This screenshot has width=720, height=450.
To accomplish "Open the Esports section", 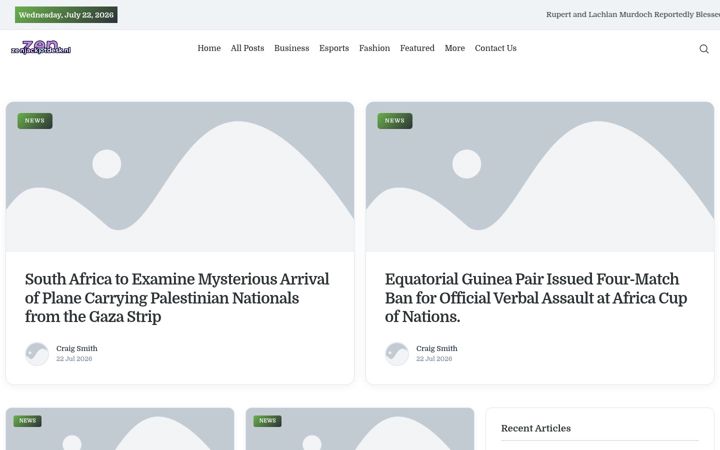I will (334, 48).
